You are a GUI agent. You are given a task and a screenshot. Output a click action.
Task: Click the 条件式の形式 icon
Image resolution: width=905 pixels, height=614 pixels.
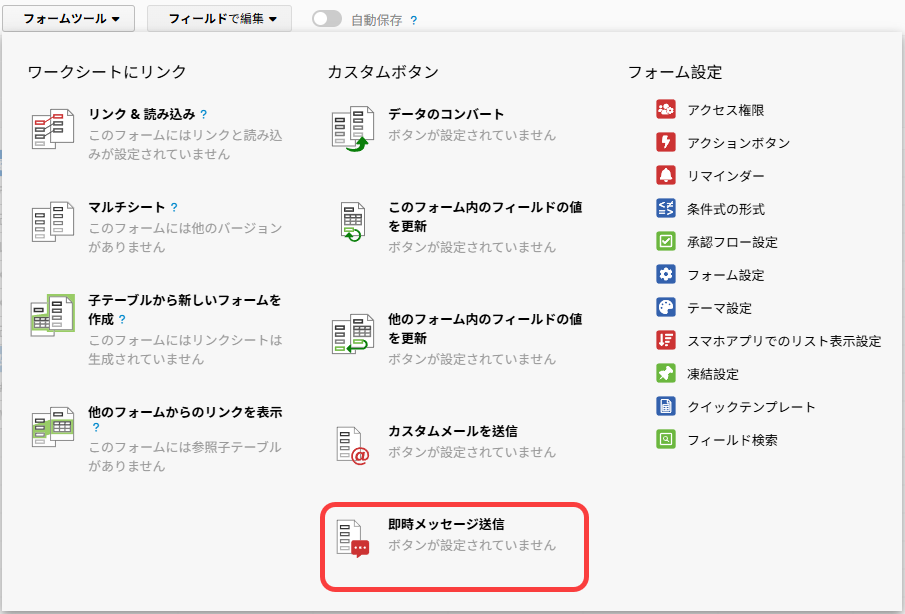point(665,208)
